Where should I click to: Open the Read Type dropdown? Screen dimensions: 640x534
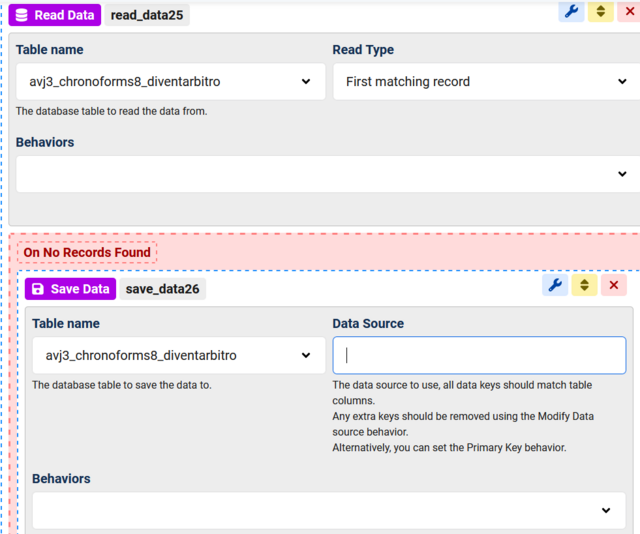click(x=487, y=81)
